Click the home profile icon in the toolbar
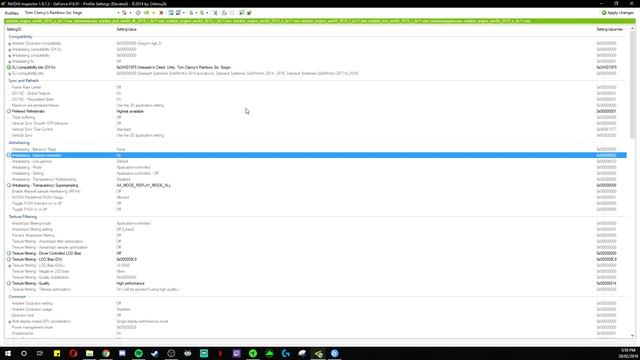Screen dimensions: 640x360 [124, 13]
